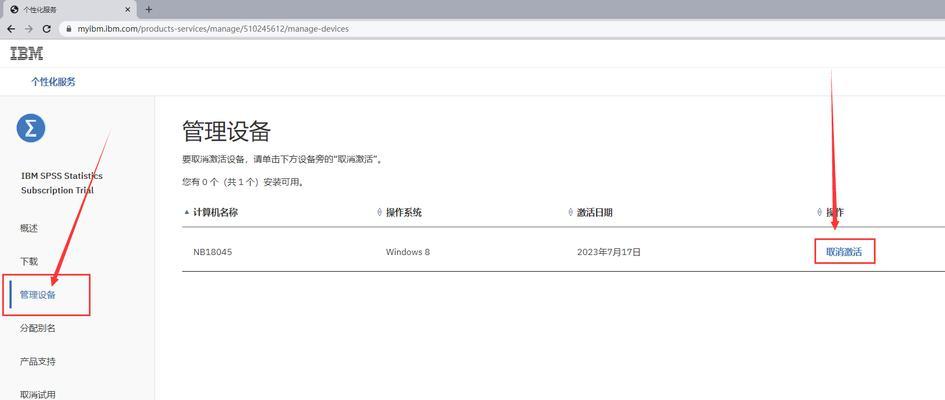Sort by 计算机名称 column header
The width and height of the screenshot is (945, 400).
(x=215, y=212)
